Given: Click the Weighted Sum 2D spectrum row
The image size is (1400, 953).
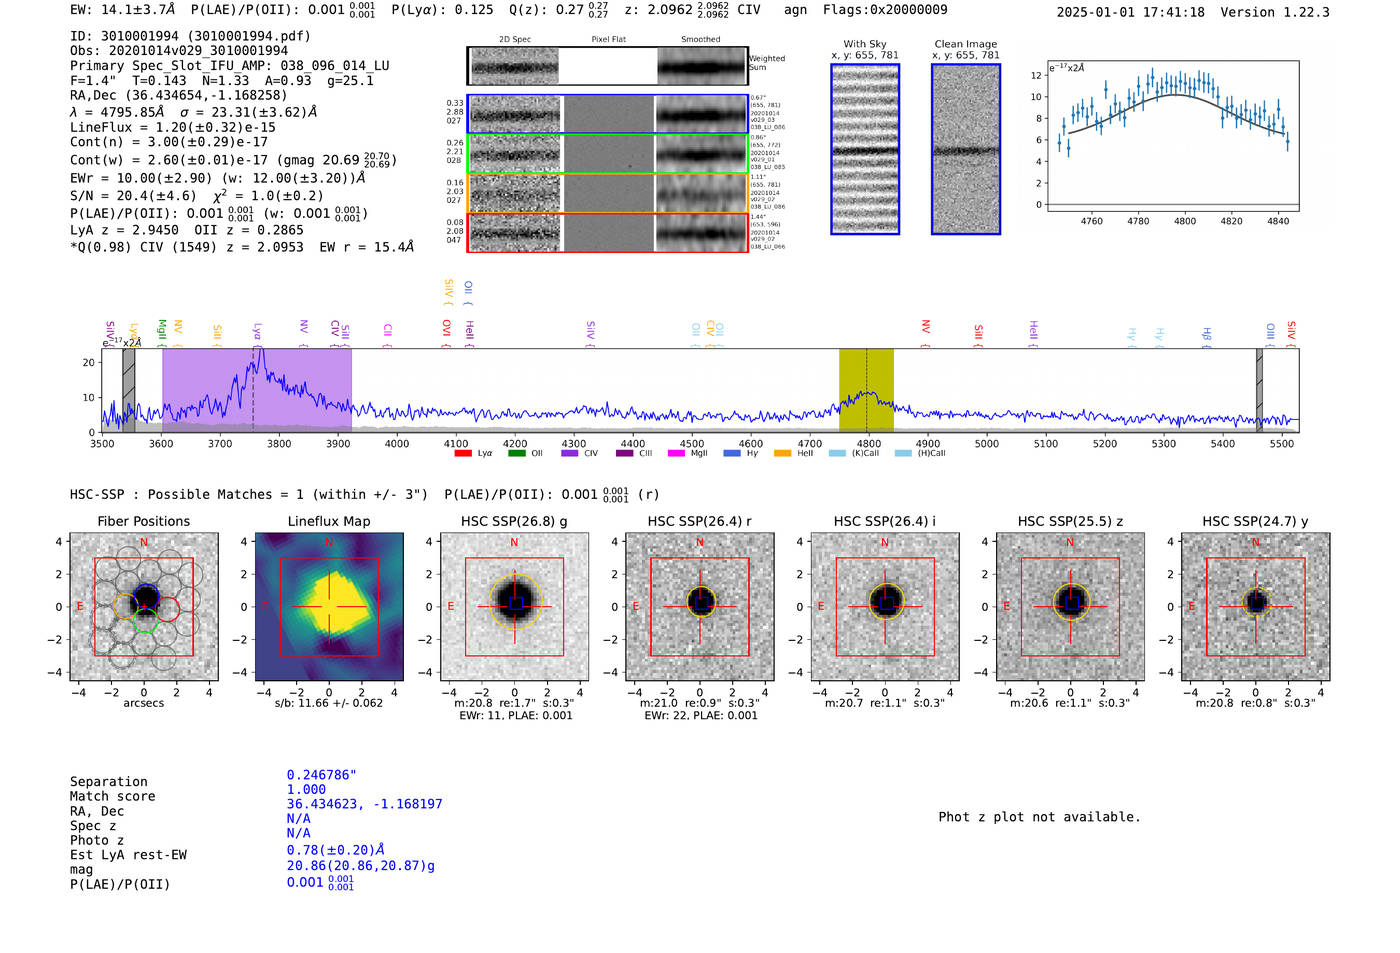Looking at the screenshot, I should (608, 66).
